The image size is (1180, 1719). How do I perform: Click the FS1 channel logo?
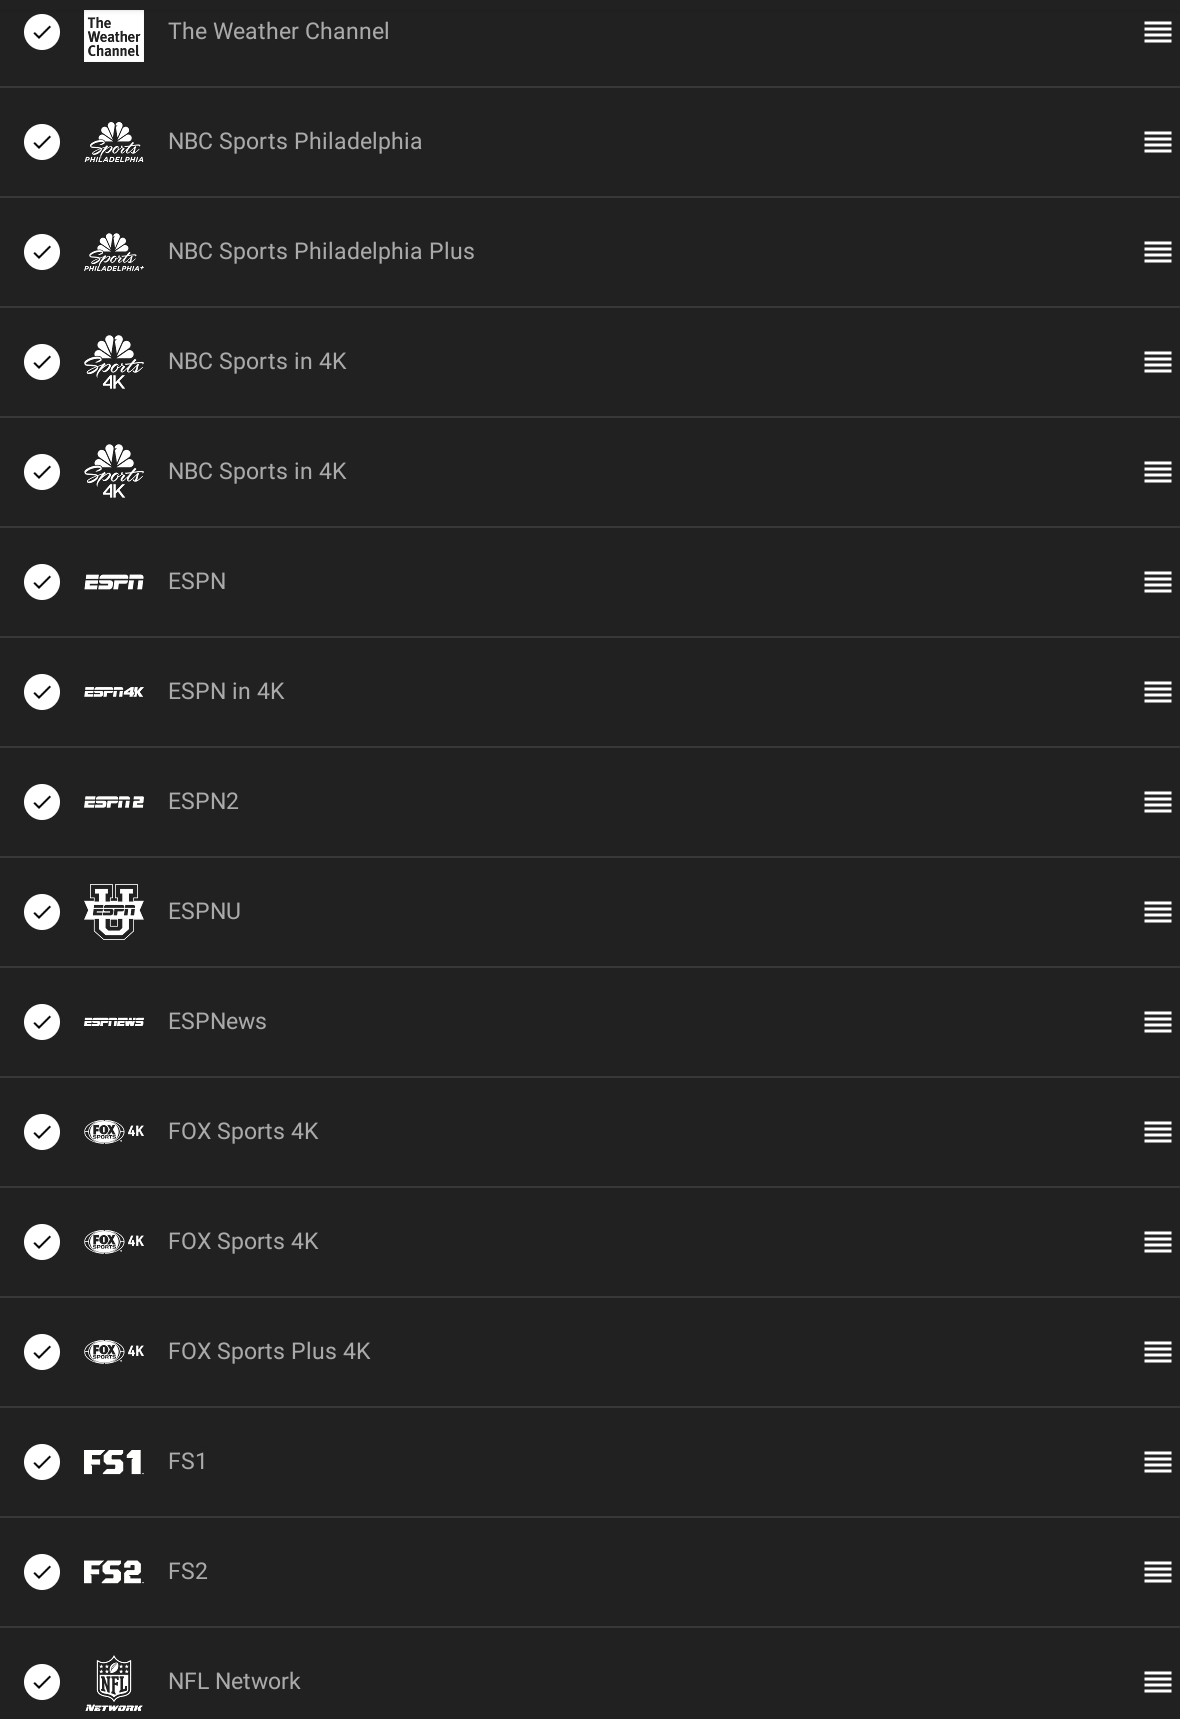click(x=113, y=1462)
